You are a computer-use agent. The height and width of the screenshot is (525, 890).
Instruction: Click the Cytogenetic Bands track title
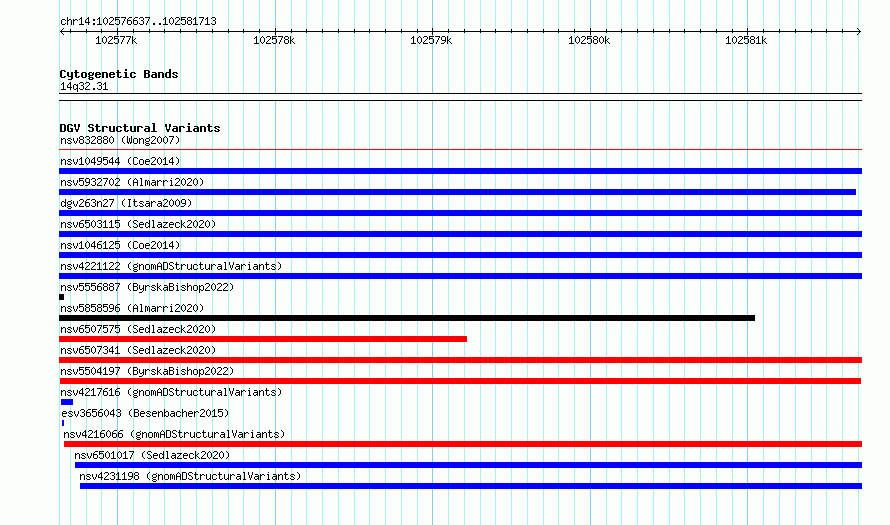[119, 74]
